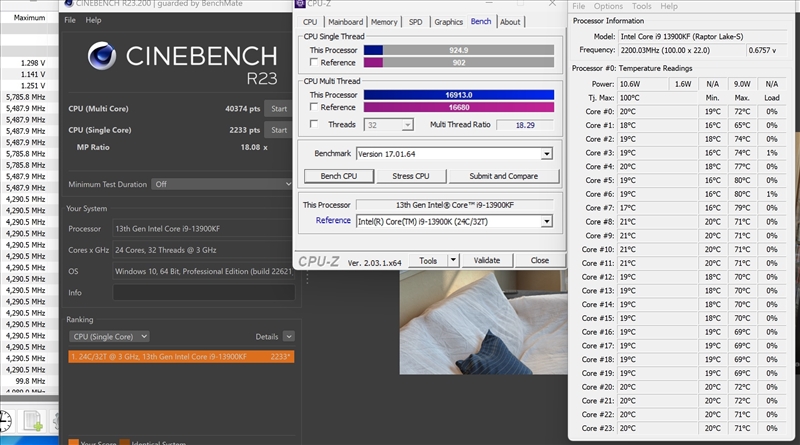Switch to the SPD tab
Image resolution: width=800 pixels, height=445 pixels.
point(415,22)
